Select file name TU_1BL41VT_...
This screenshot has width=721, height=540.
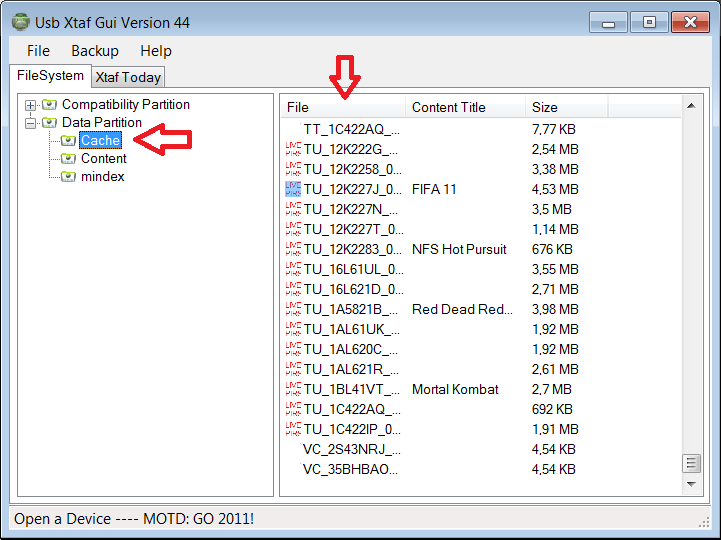coord(351,389)
